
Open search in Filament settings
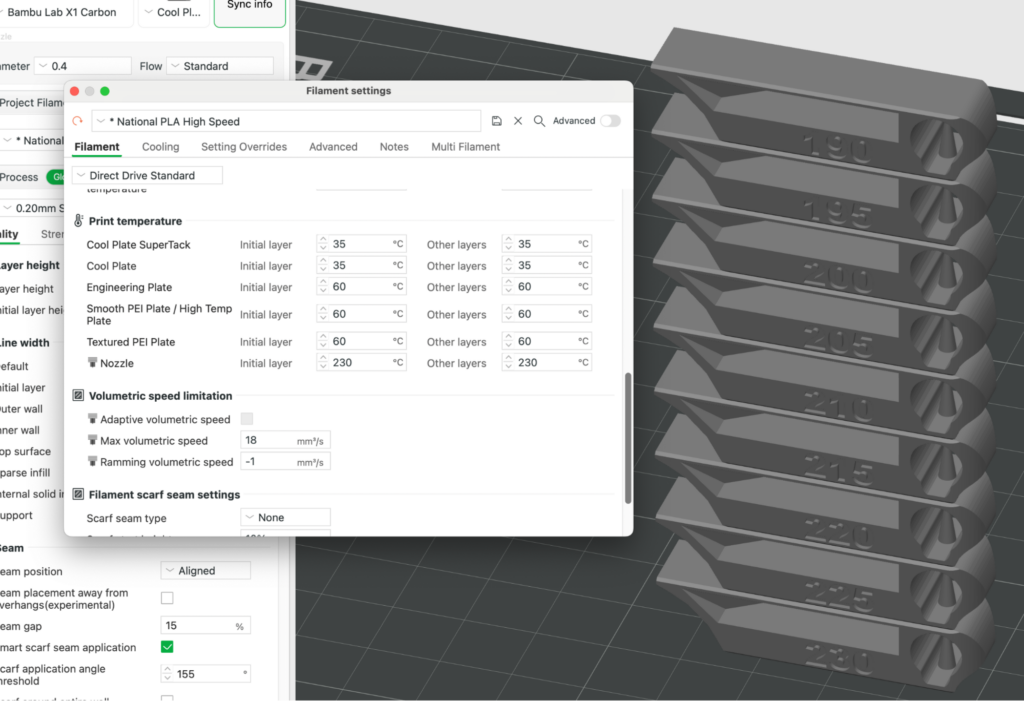coord(539,121)
